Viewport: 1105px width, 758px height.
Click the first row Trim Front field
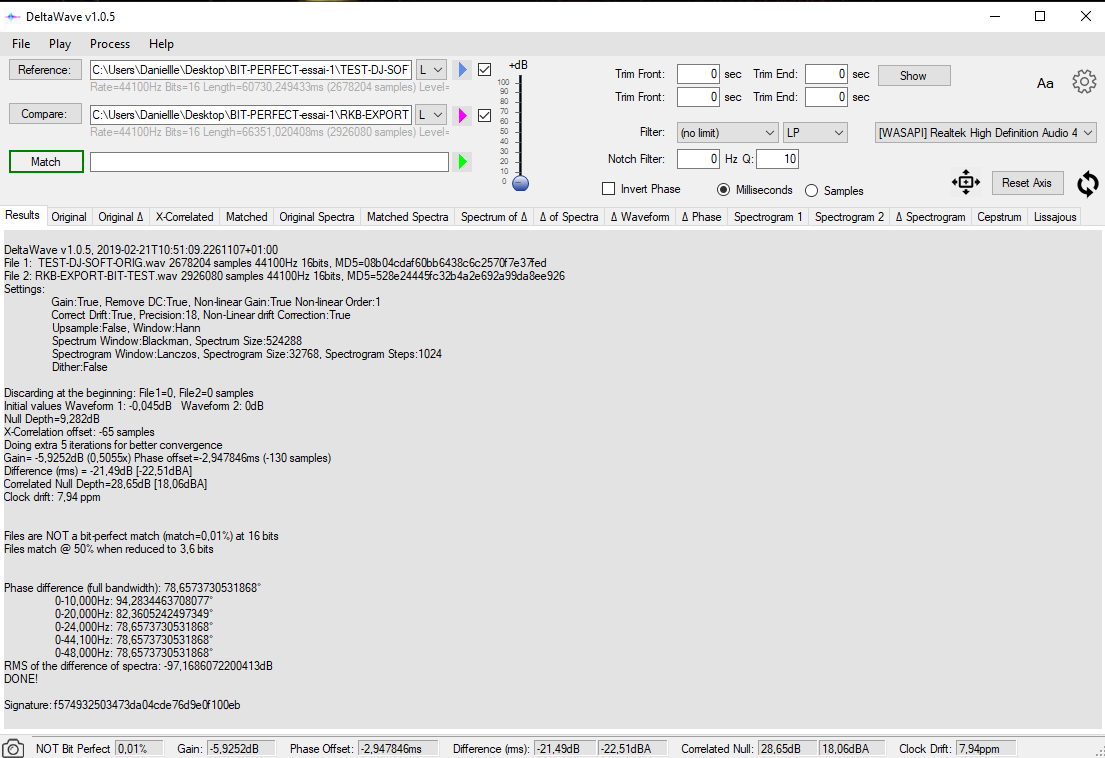[x=698, y=74]
